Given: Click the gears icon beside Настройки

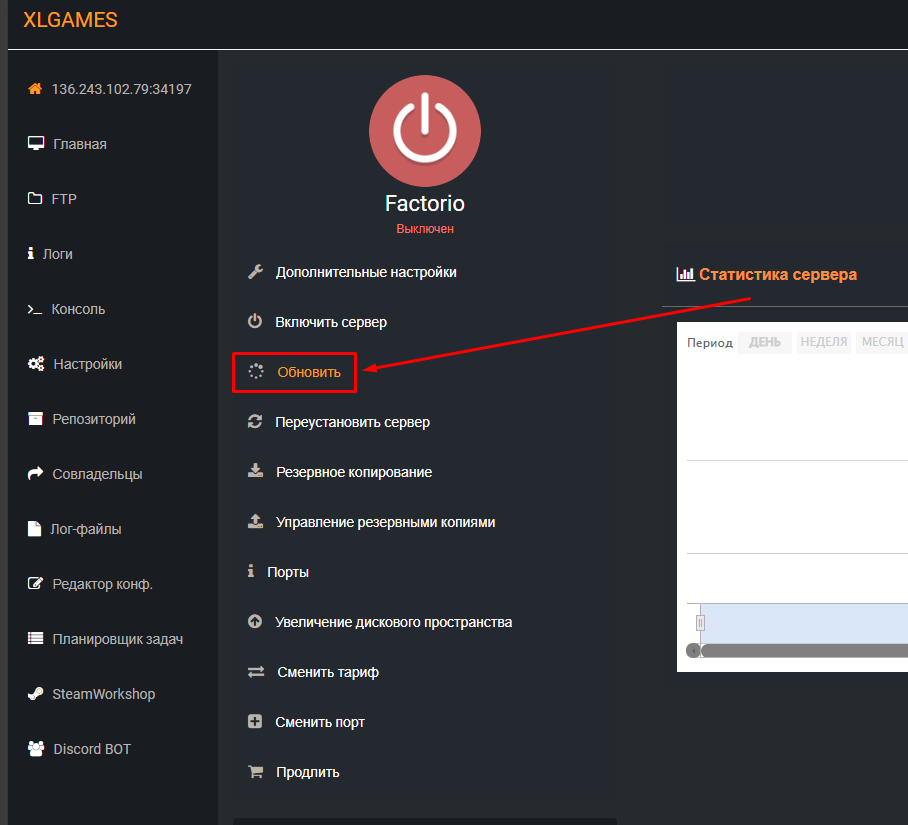Looking at the screenshot, I should 35,364.
